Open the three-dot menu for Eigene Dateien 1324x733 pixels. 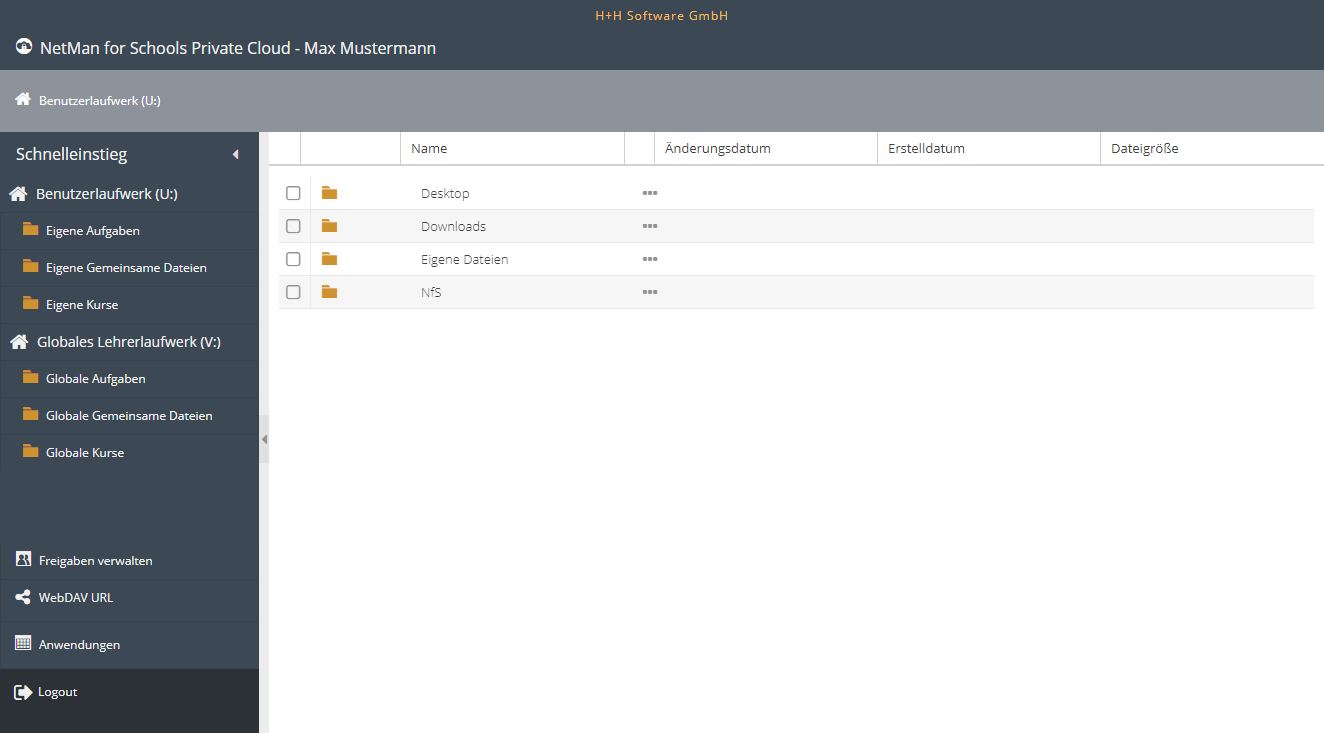650,259
